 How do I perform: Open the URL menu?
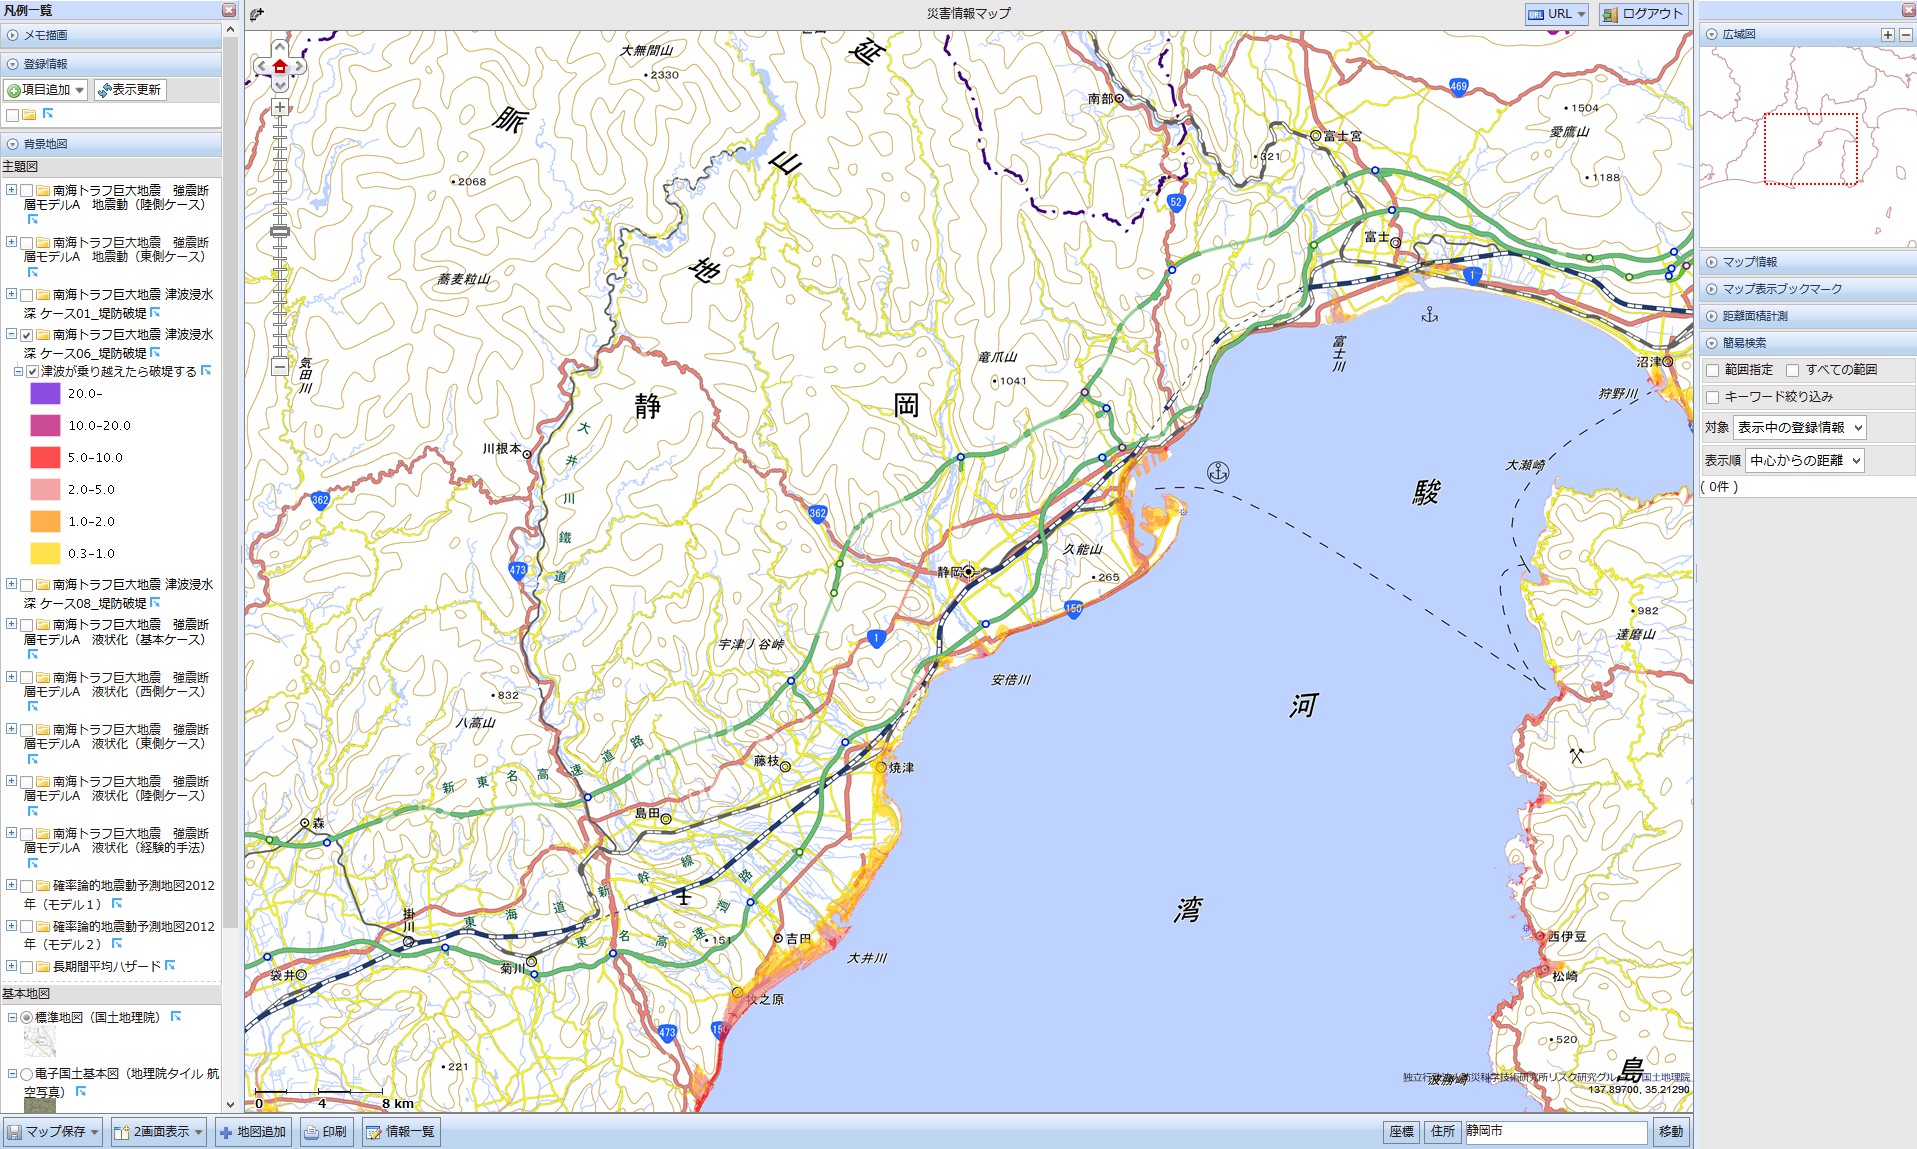(1556, 14)
